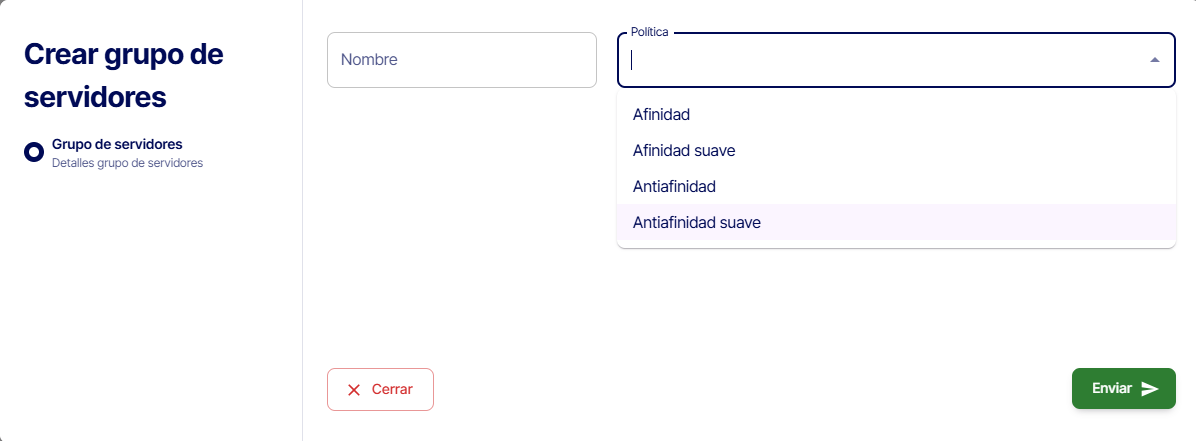Submit the form with Enviar
1196x441 pixels.
(1123, 389)
